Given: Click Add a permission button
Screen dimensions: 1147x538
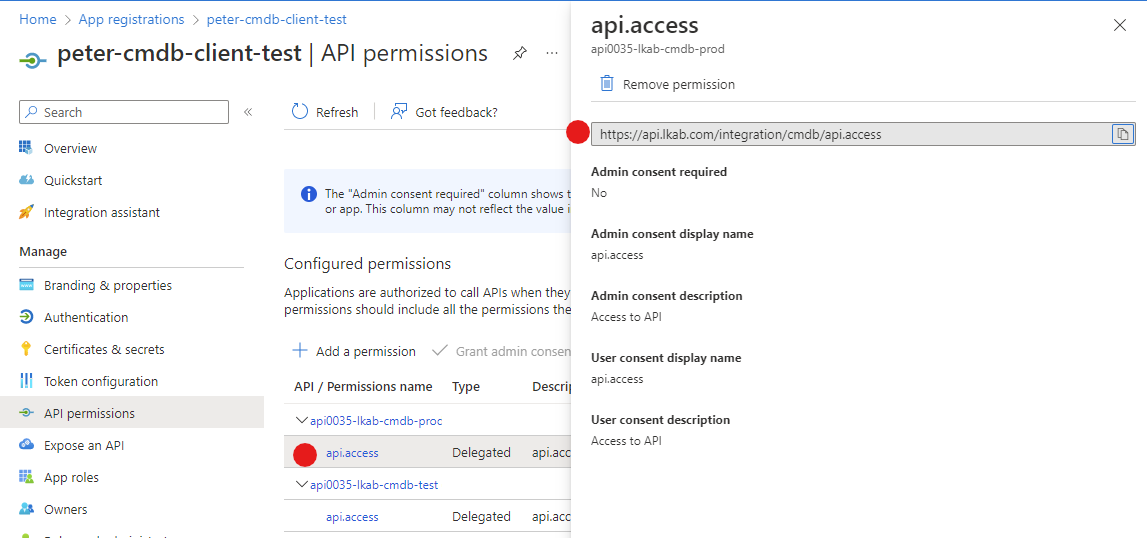Looking at the screenshot, I should pyautogui.click(x=354, y=351).
